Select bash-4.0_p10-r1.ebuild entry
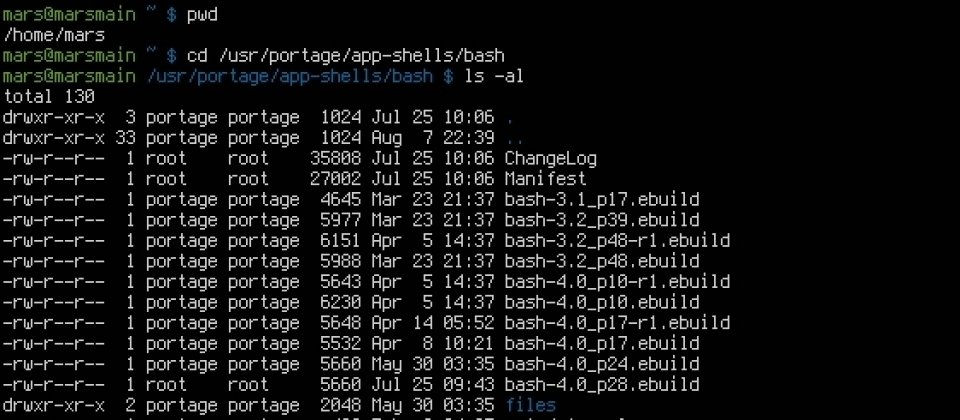Screen dimensions: 960x420 (x=617, y=282)
